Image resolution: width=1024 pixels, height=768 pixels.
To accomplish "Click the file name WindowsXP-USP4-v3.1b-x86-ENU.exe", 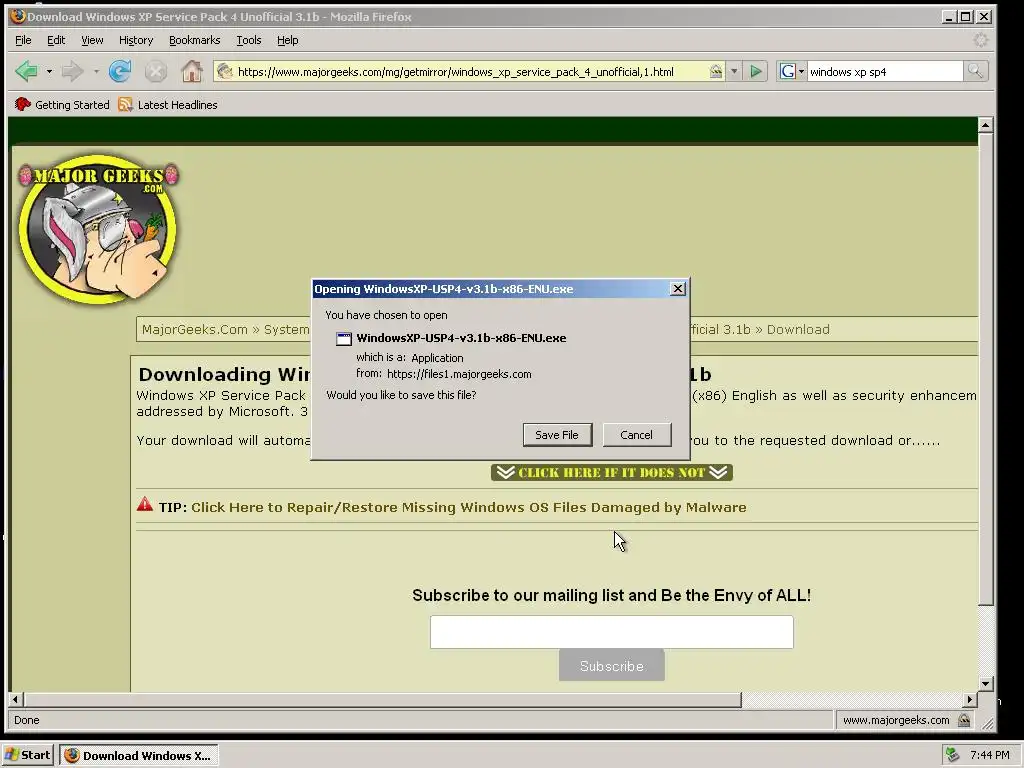I will (x=461, y=338).
